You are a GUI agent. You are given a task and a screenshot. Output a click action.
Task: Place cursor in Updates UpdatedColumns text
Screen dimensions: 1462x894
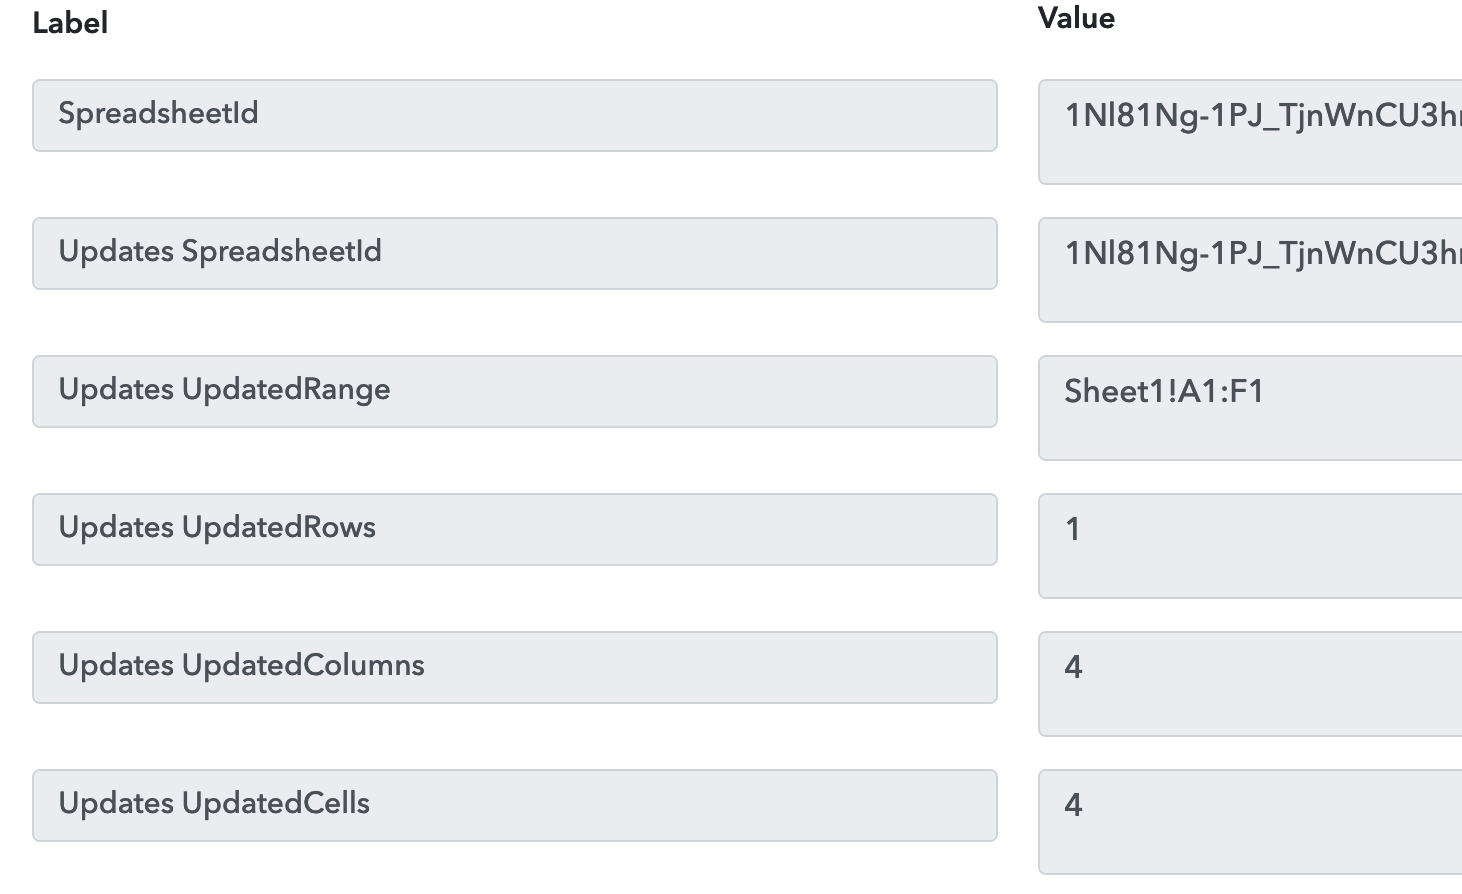pos(241,666)
